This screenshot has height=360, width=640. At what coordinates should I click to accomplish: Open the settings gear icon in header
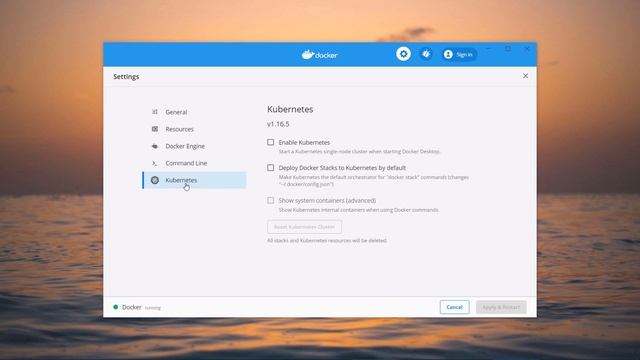pos(403,54)
